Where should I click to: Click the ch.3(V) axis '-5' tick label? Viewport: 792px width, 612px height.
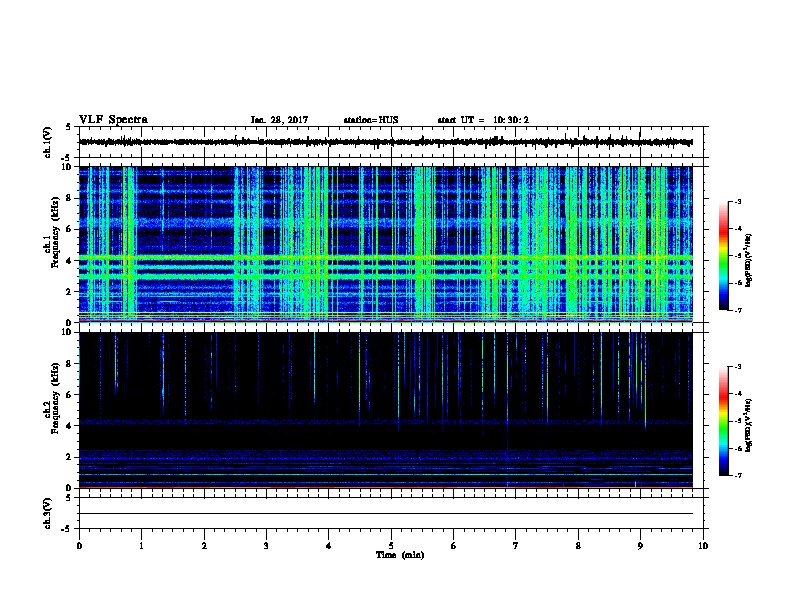coord(67,529)
